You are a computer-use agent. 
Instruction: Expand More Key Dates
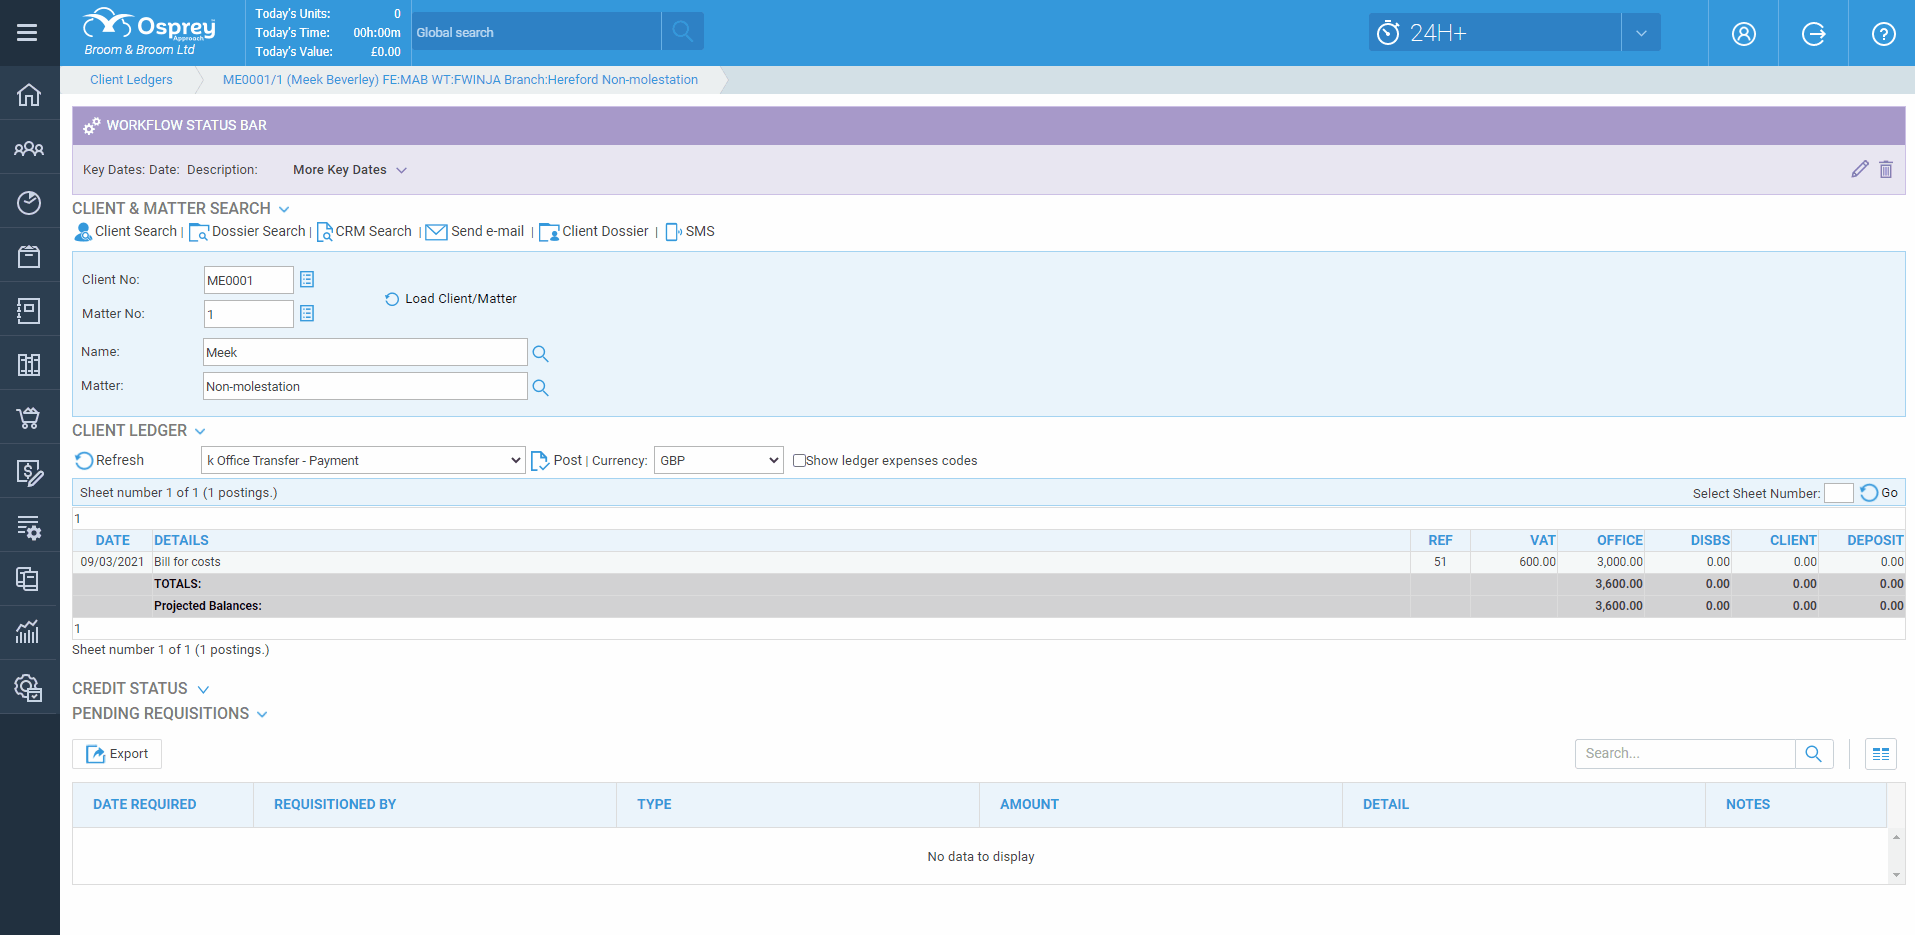[349, 170]
